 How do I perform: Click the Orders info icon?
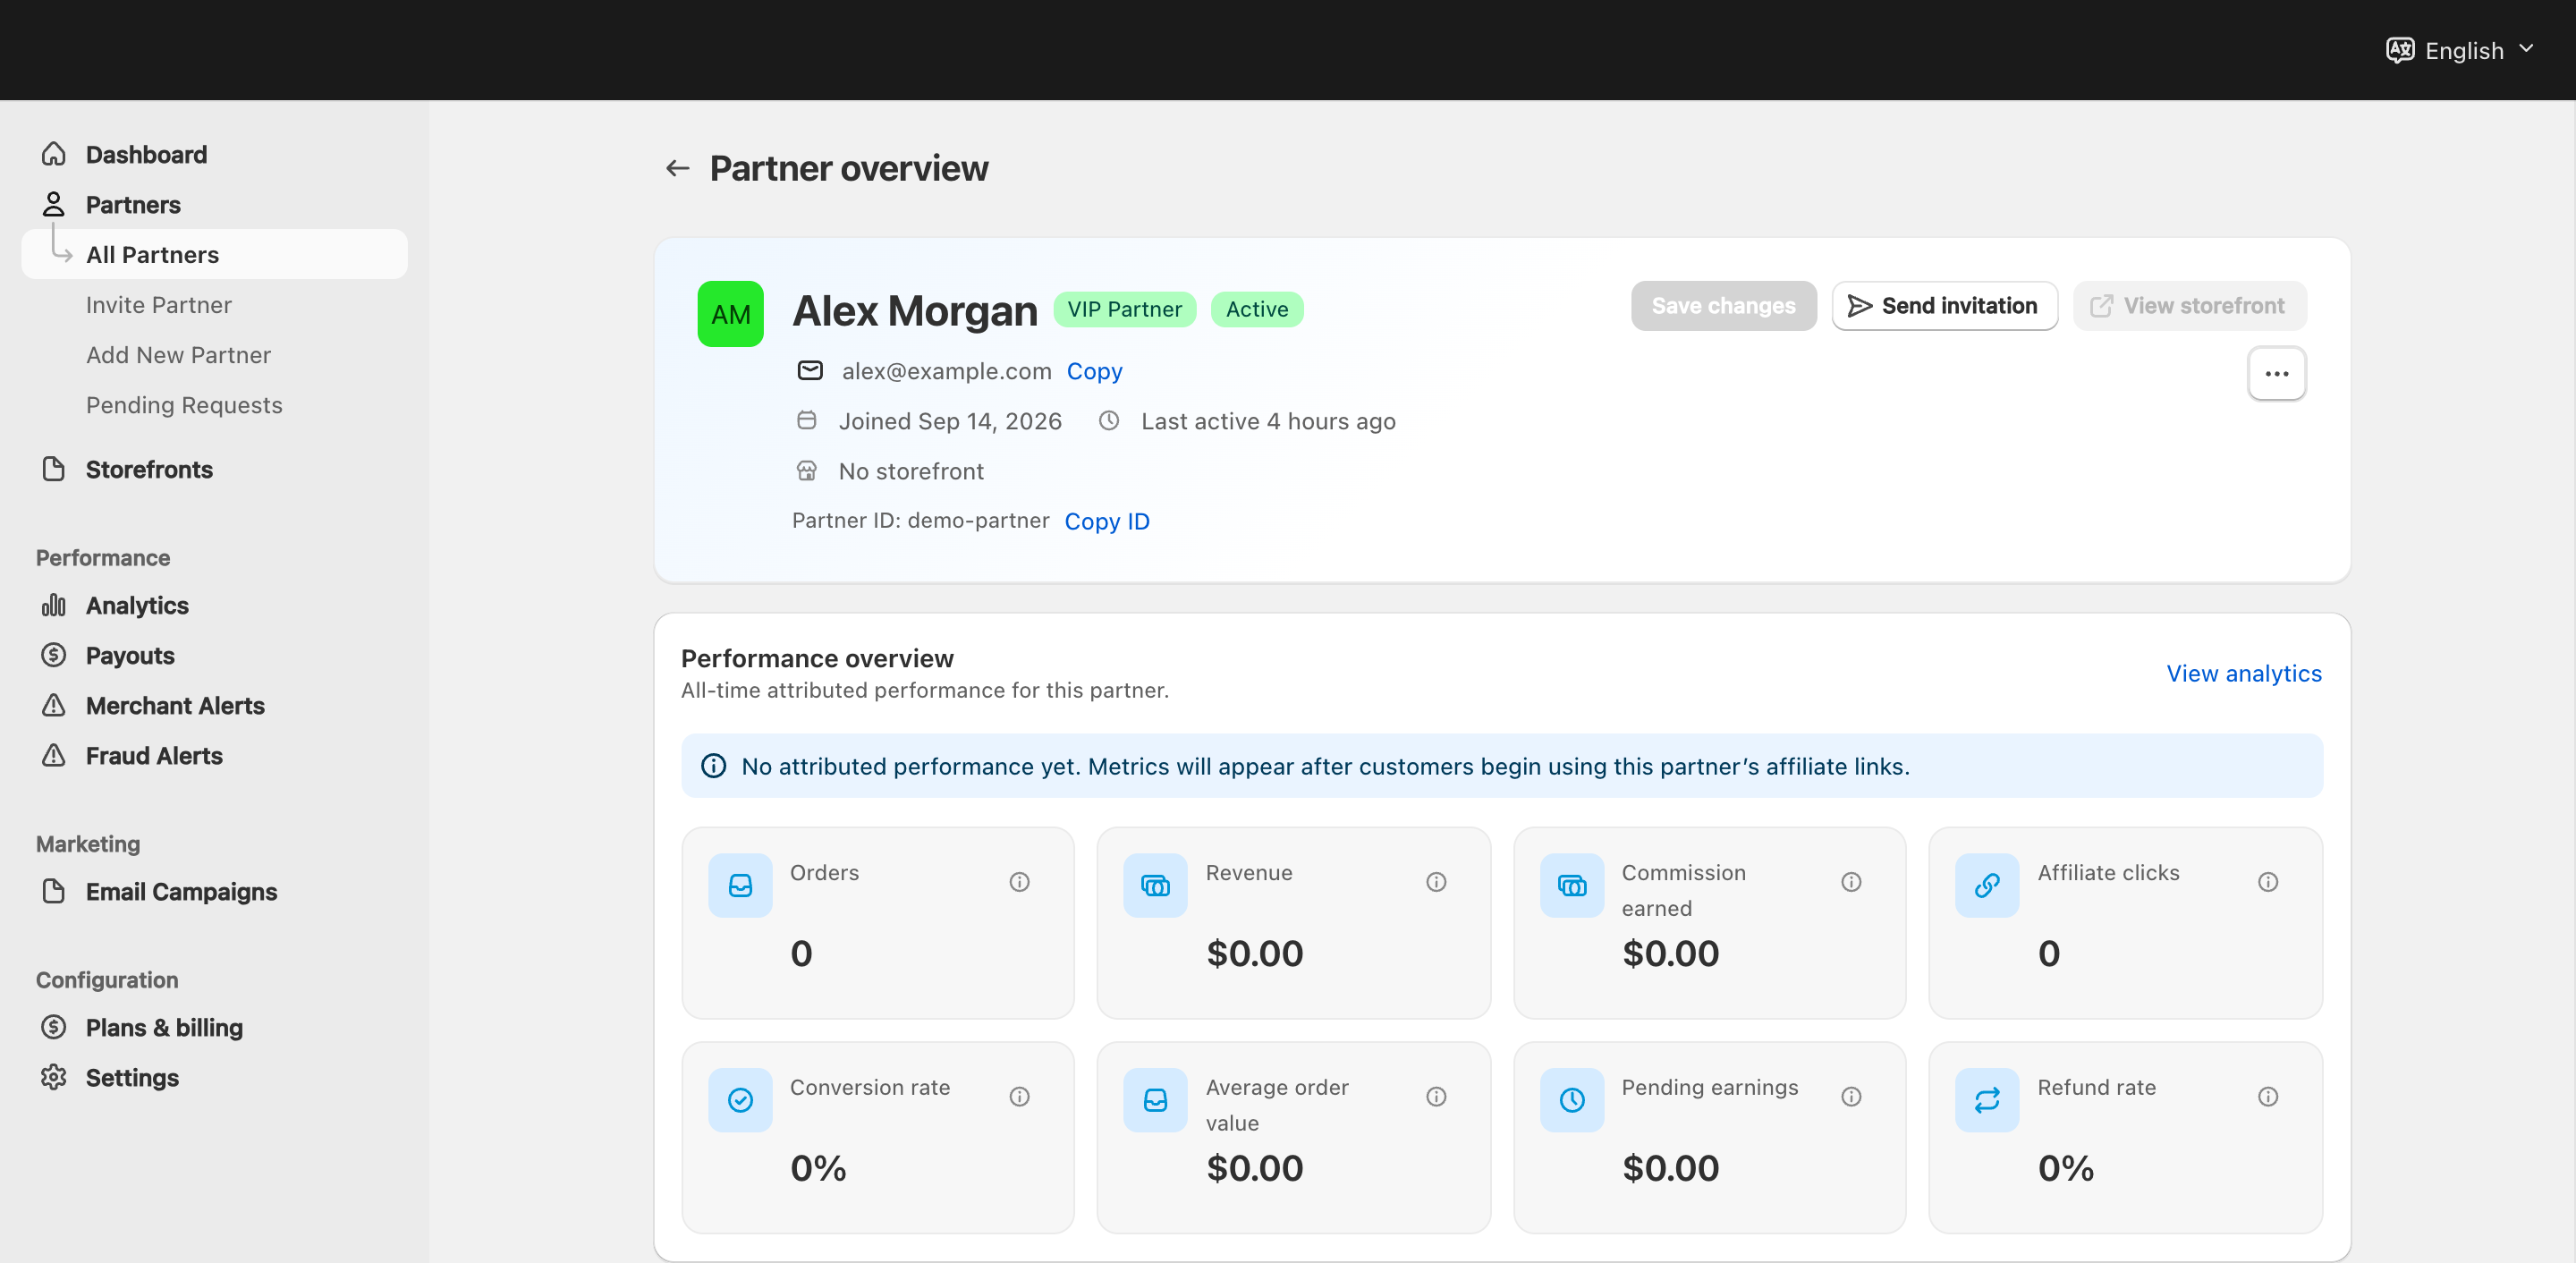pos(1019,881)
